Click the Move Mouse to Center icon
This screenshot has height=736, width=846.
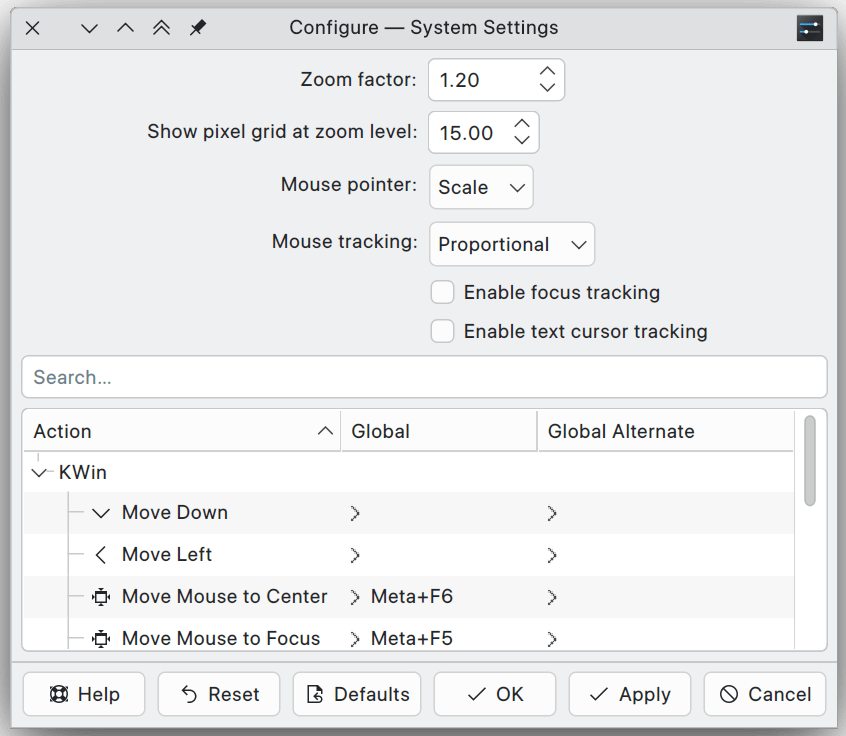tap(101, 597)
